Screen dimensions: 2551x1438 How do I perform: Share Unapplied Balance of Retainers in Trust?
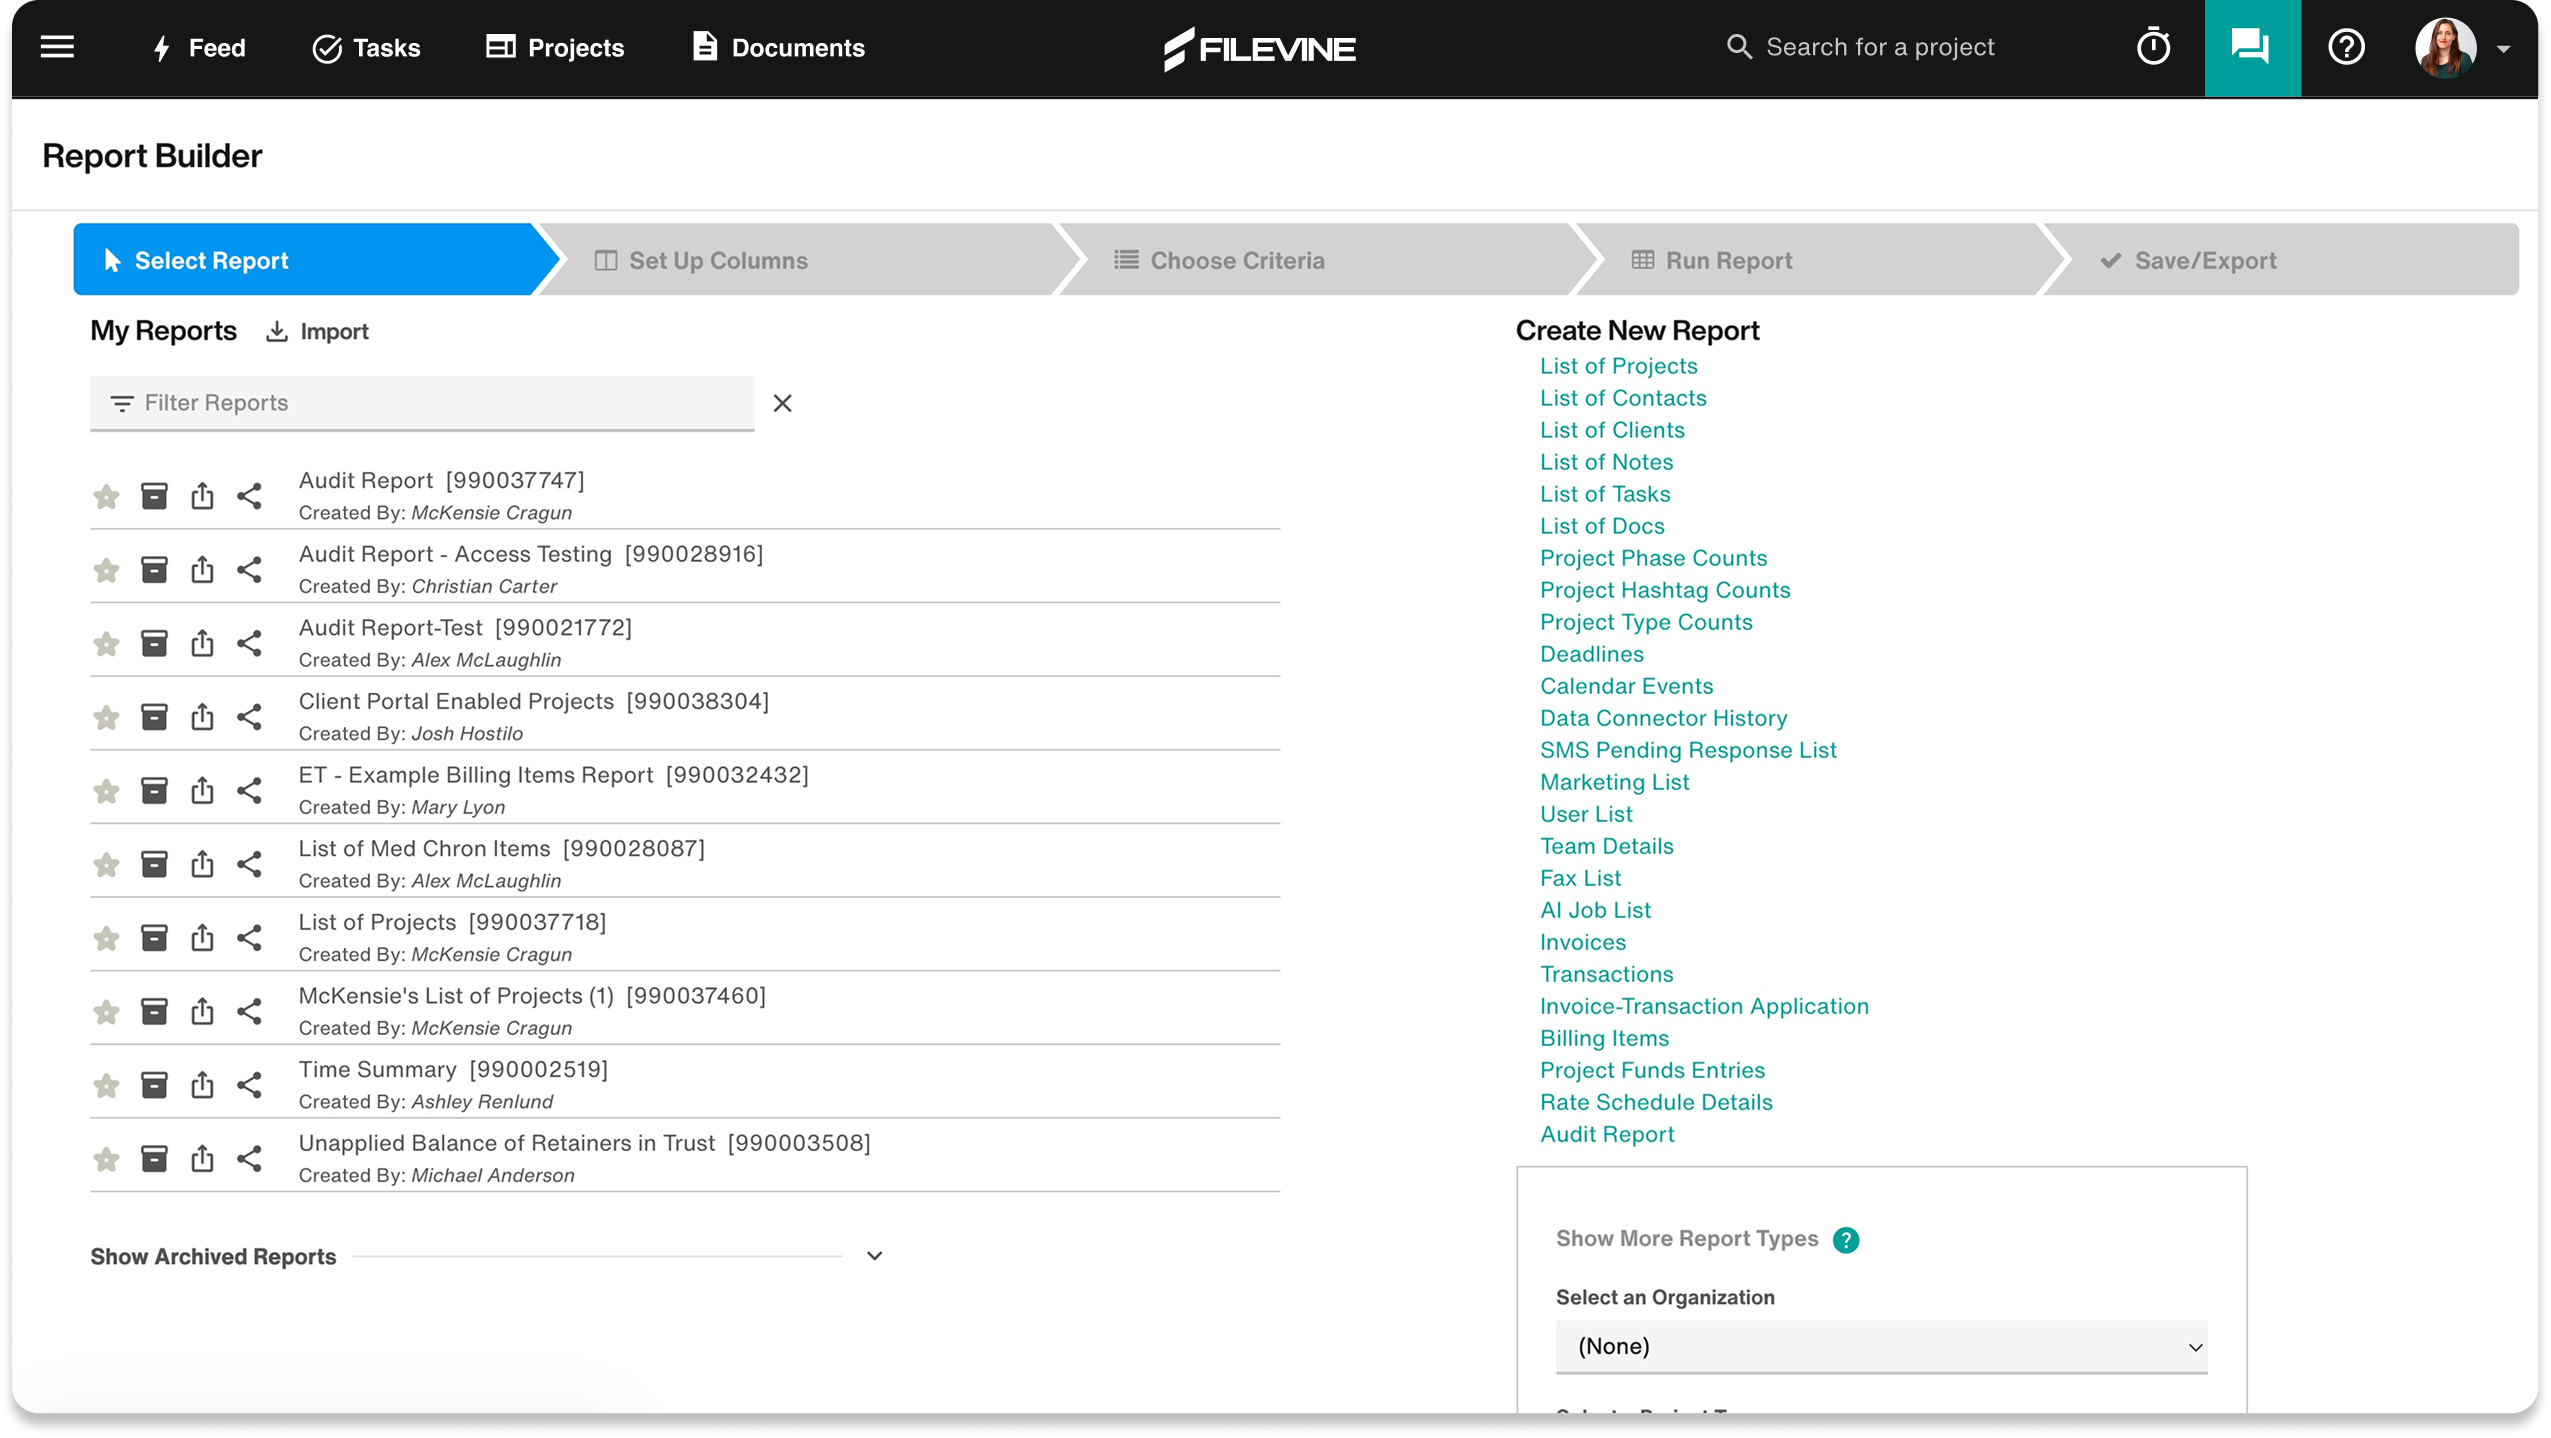pyautogui.click(x=249, y=1159)
